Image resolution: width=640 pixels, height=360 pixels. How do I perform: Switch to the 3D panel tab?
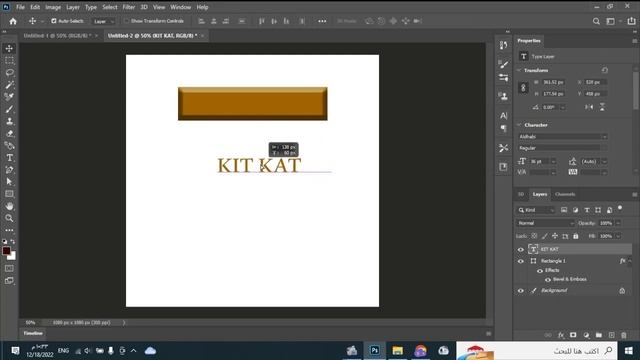[x=521, y=194]
